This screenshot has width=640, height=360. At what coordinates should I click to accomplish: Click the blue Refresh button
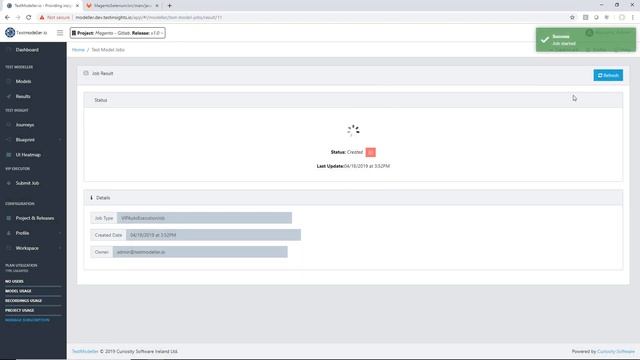608,76
